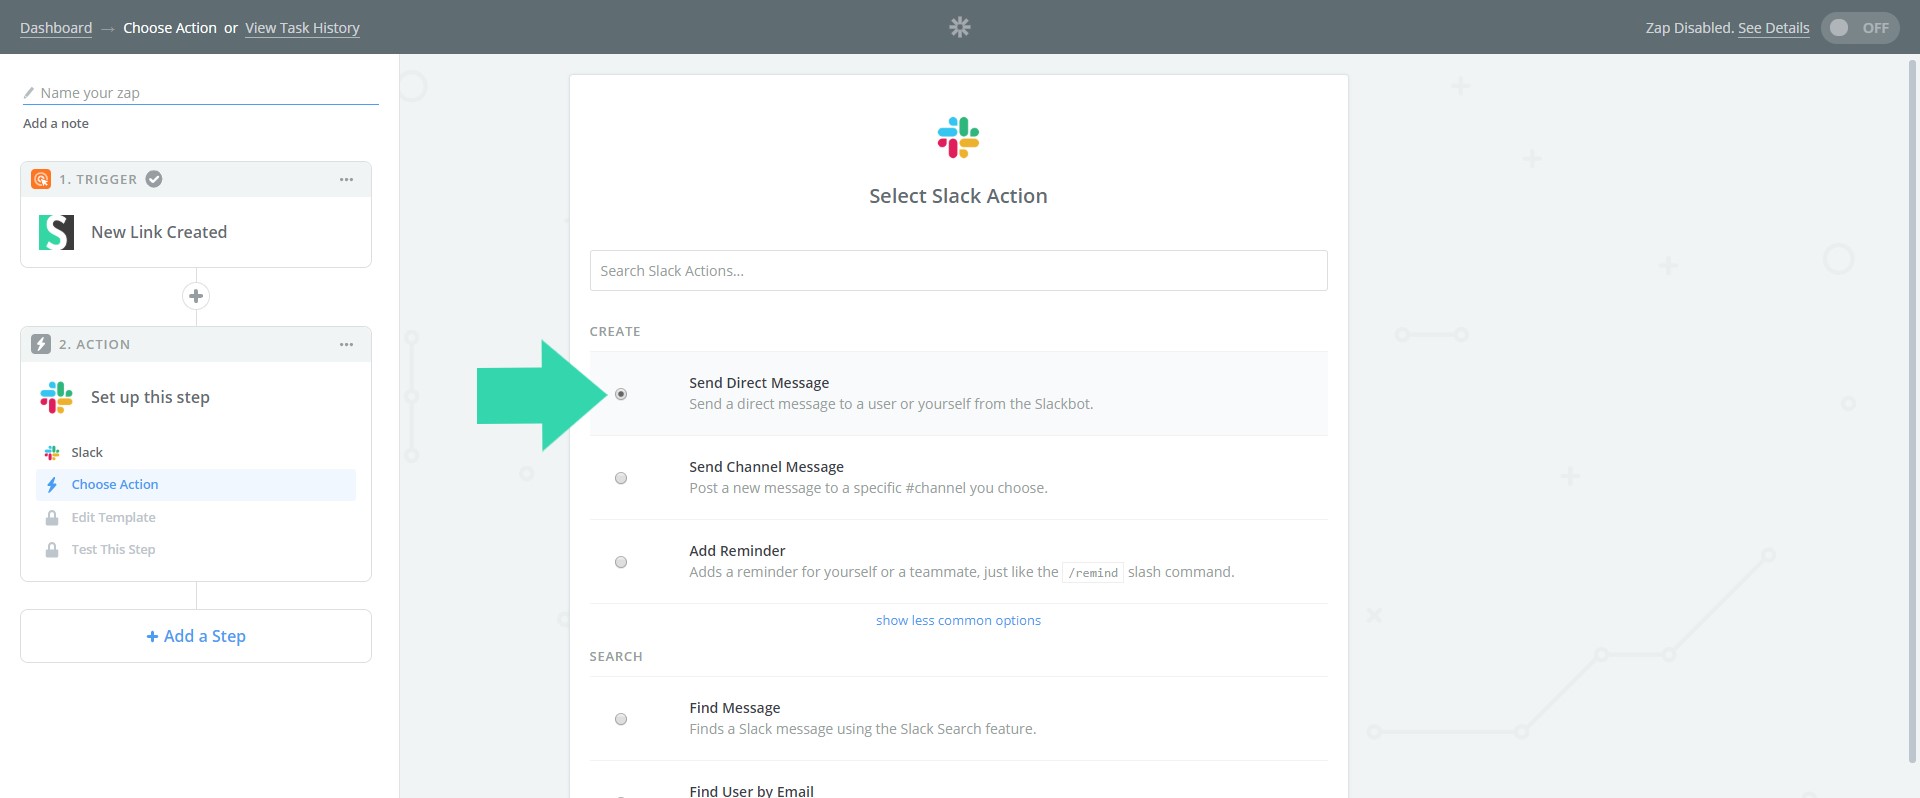
Task: Click the Slack icon beside Set up this step
Action: point(56,397)
